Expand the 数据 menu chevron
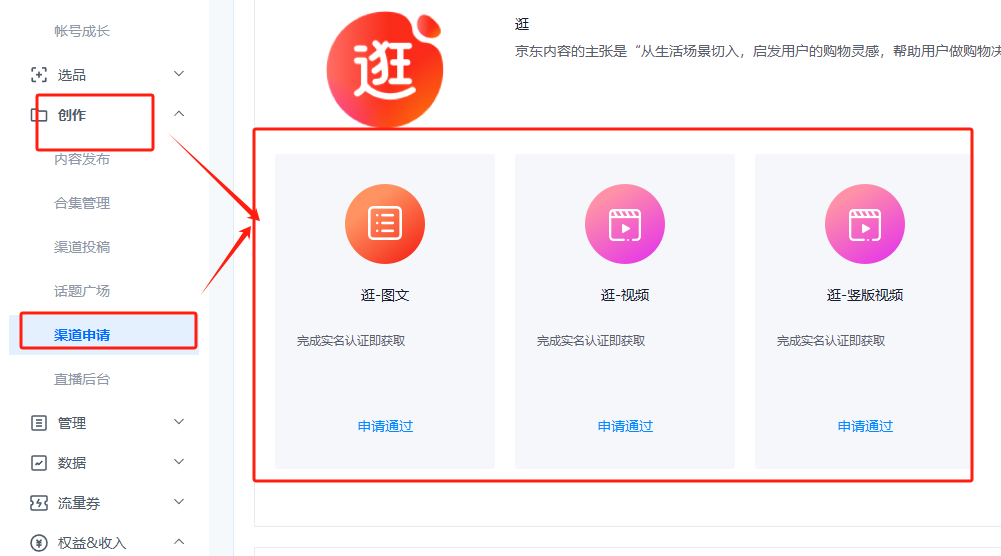 point(179,462)
